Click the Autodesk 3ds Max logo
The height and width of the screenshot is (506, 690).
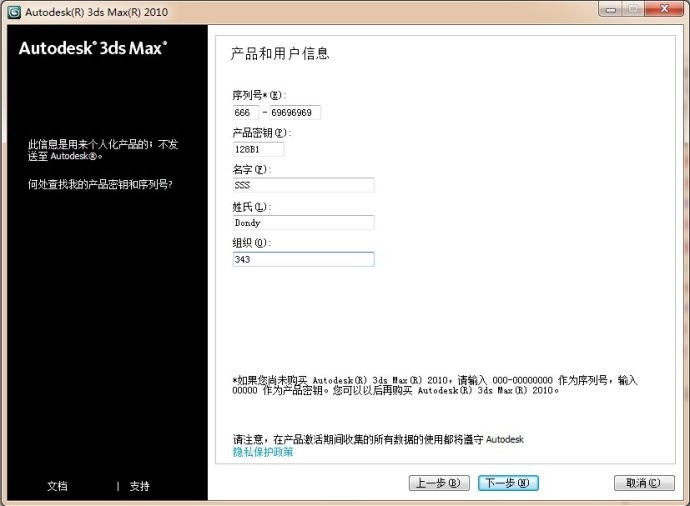[x=93, y=48]
